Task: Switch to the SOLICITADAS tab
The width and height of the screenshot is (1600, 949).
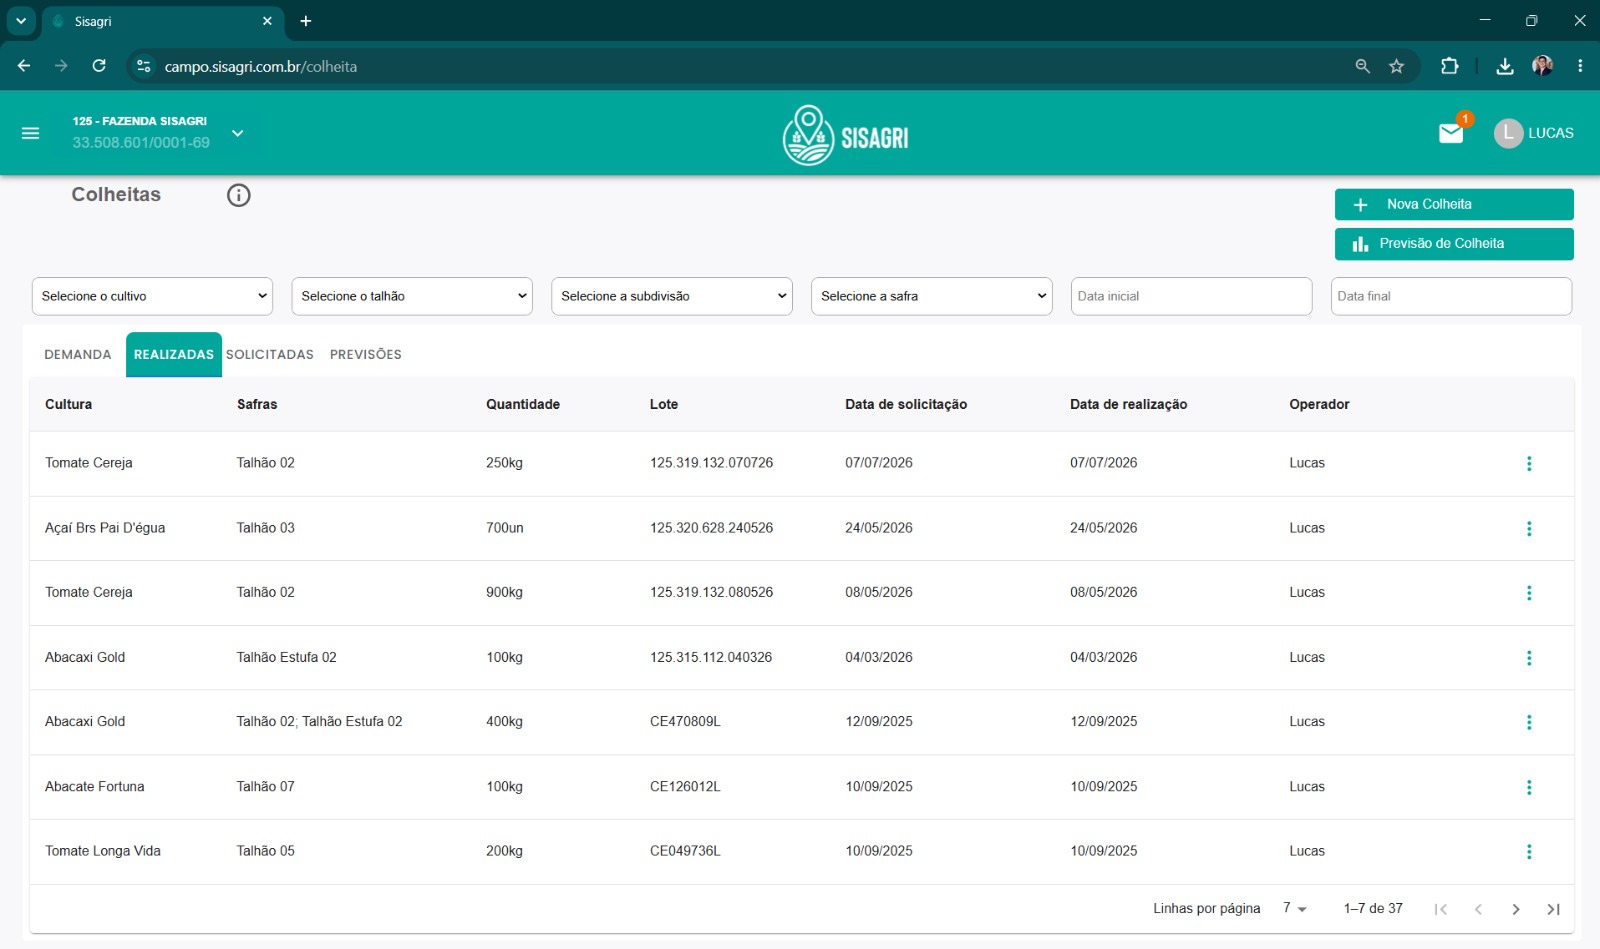Action: 270,354
